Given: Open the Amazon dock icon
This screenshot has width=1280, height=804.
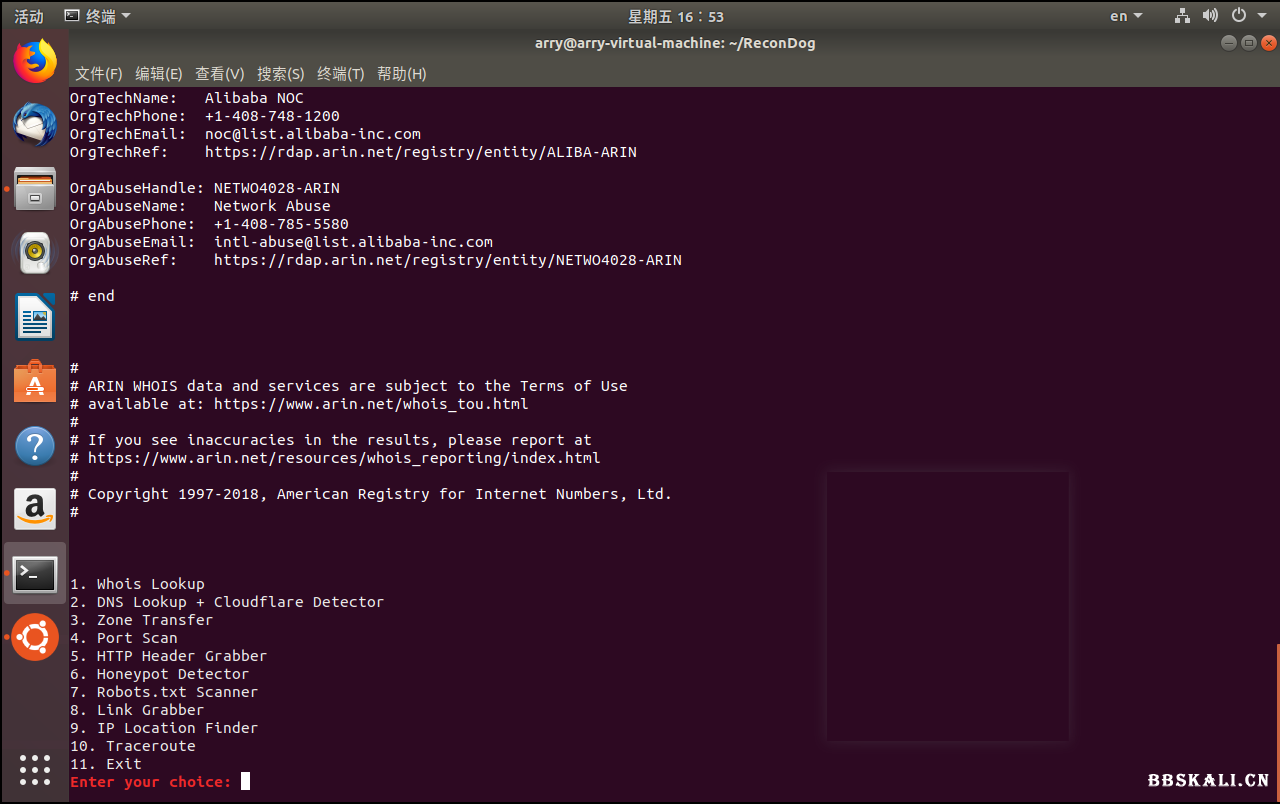Looking at the screenshot, I should click(35, 509).
